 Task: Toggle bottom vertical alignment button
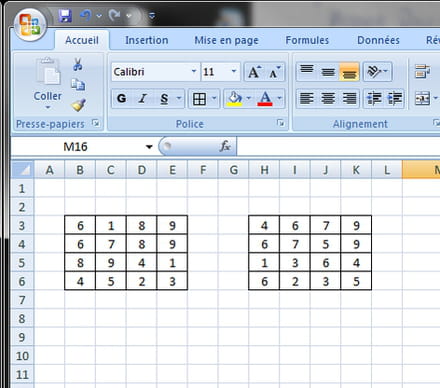[349, 72]
